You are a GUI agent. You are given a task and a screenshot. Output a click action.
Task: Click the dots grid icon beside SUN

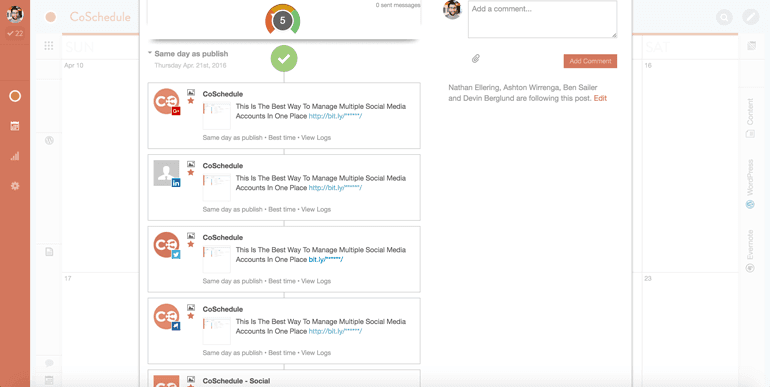pyautogui.click(x=49, y=46)
